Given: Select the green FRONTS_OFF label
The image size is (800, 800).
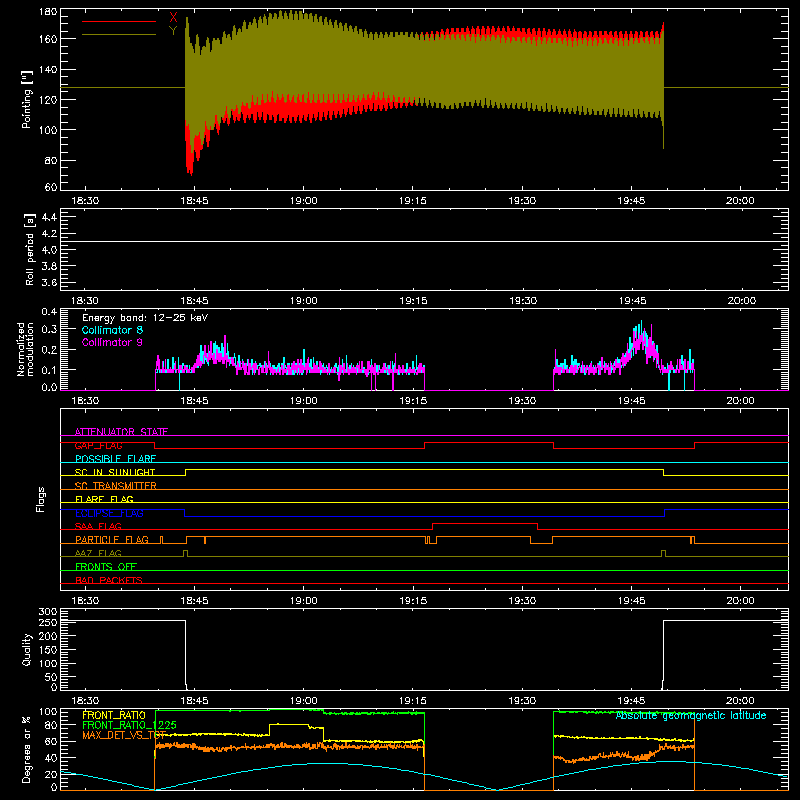Looking at the screenshot, I should point(106,566).
